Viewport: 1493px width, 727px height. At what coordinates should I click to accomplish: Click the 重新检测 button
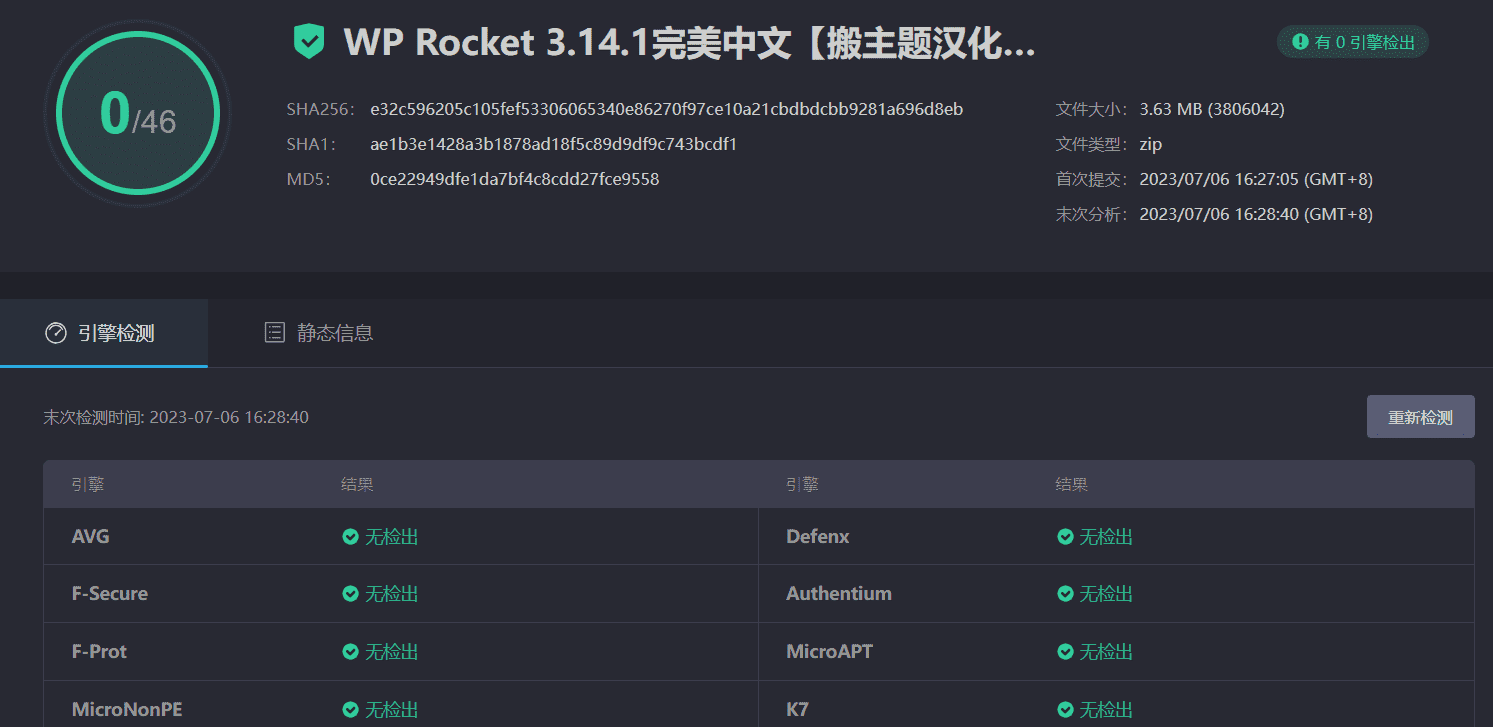[x=1420, y=417]
